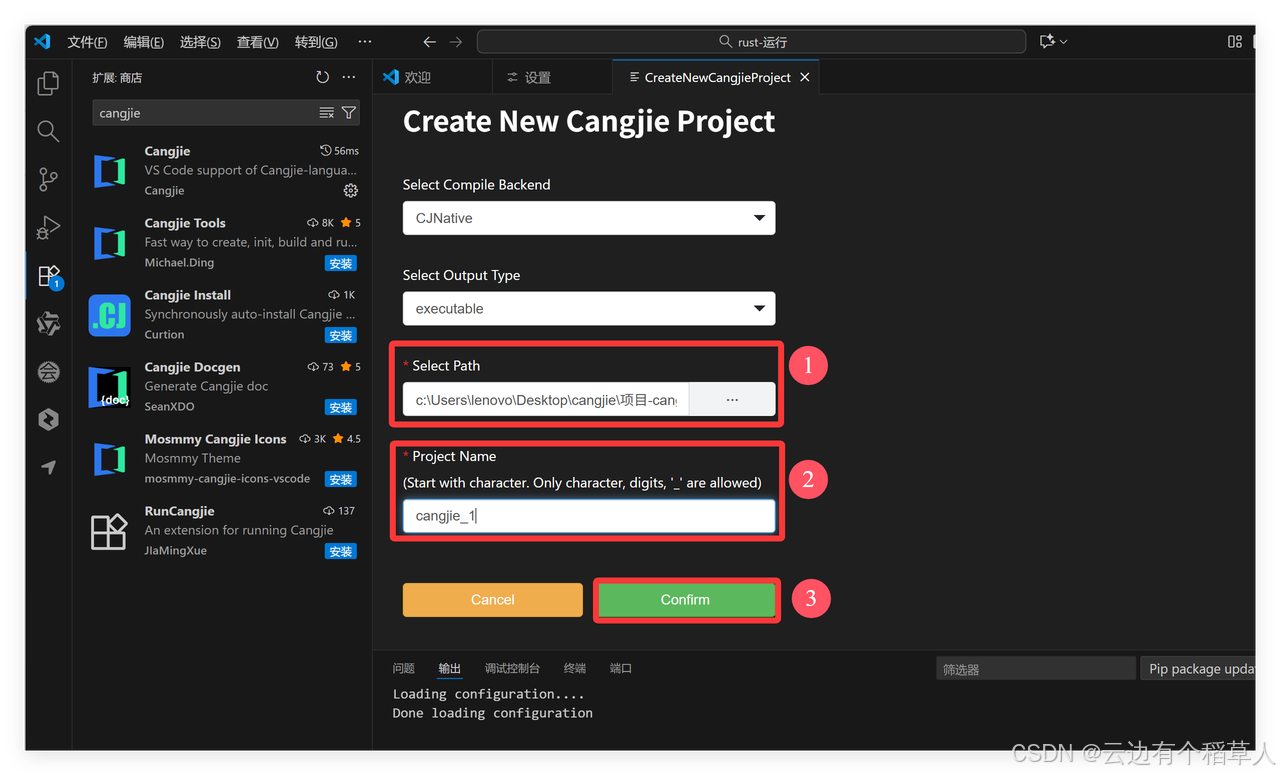Open the 问题 panel tab
Screen dimensions: 1280x775
(x=404, y=668)
